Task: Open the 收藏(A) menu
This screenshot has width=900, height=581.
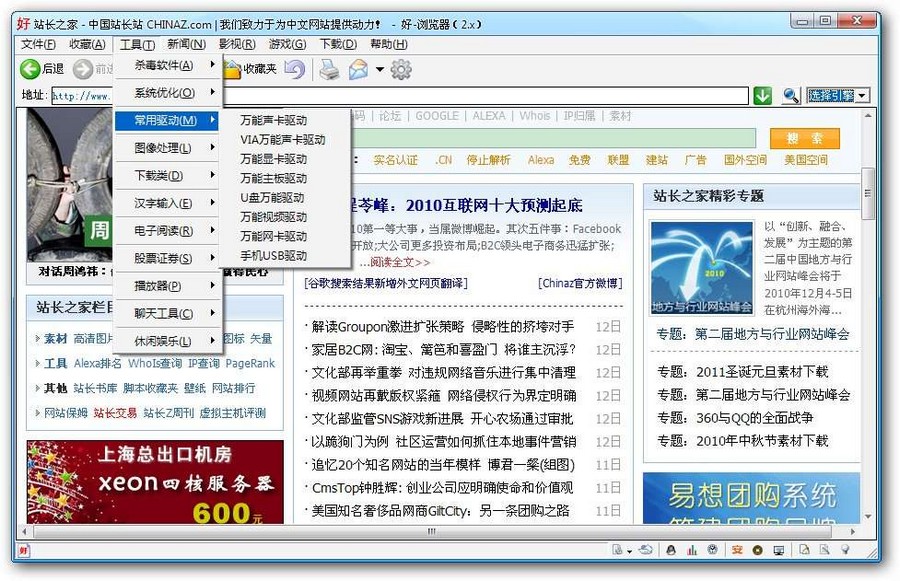Action: click(x=87, y=44)
